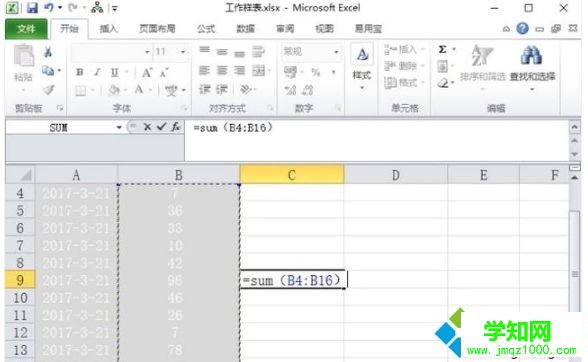Toggle Align Text Left
This screenshot has height=362, width=588.
click(204, 70)
